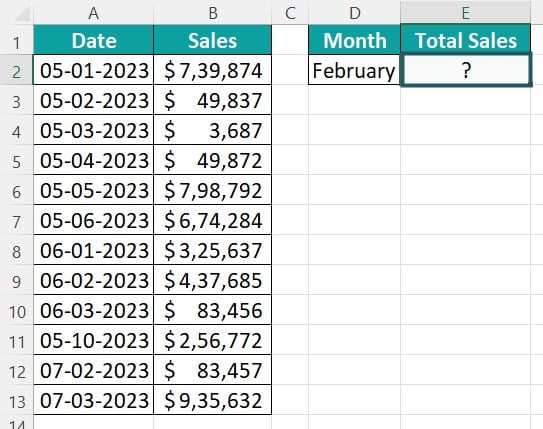Select date cell 05-04-2023
543x429 pixels.
pyautogui.click(x=94, y=160)
